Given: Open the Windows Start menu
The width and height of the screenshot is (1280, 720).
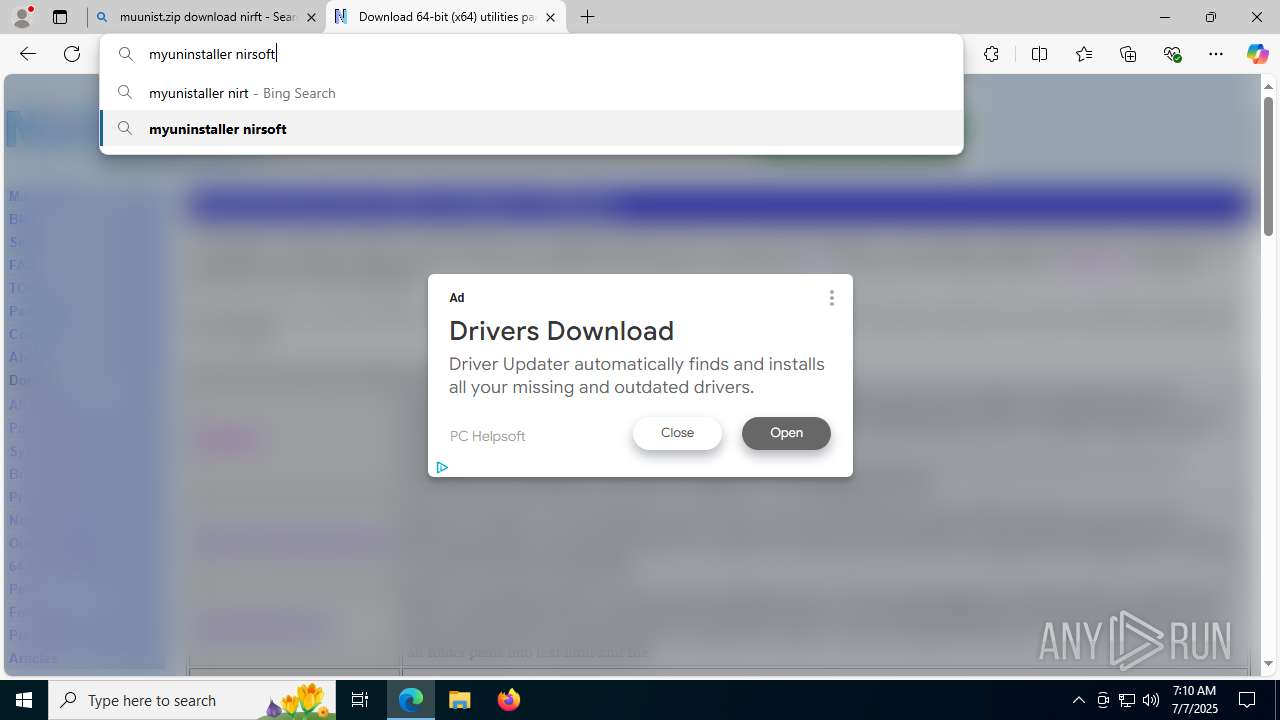Looking at the screenshot, I should point(24,700).
